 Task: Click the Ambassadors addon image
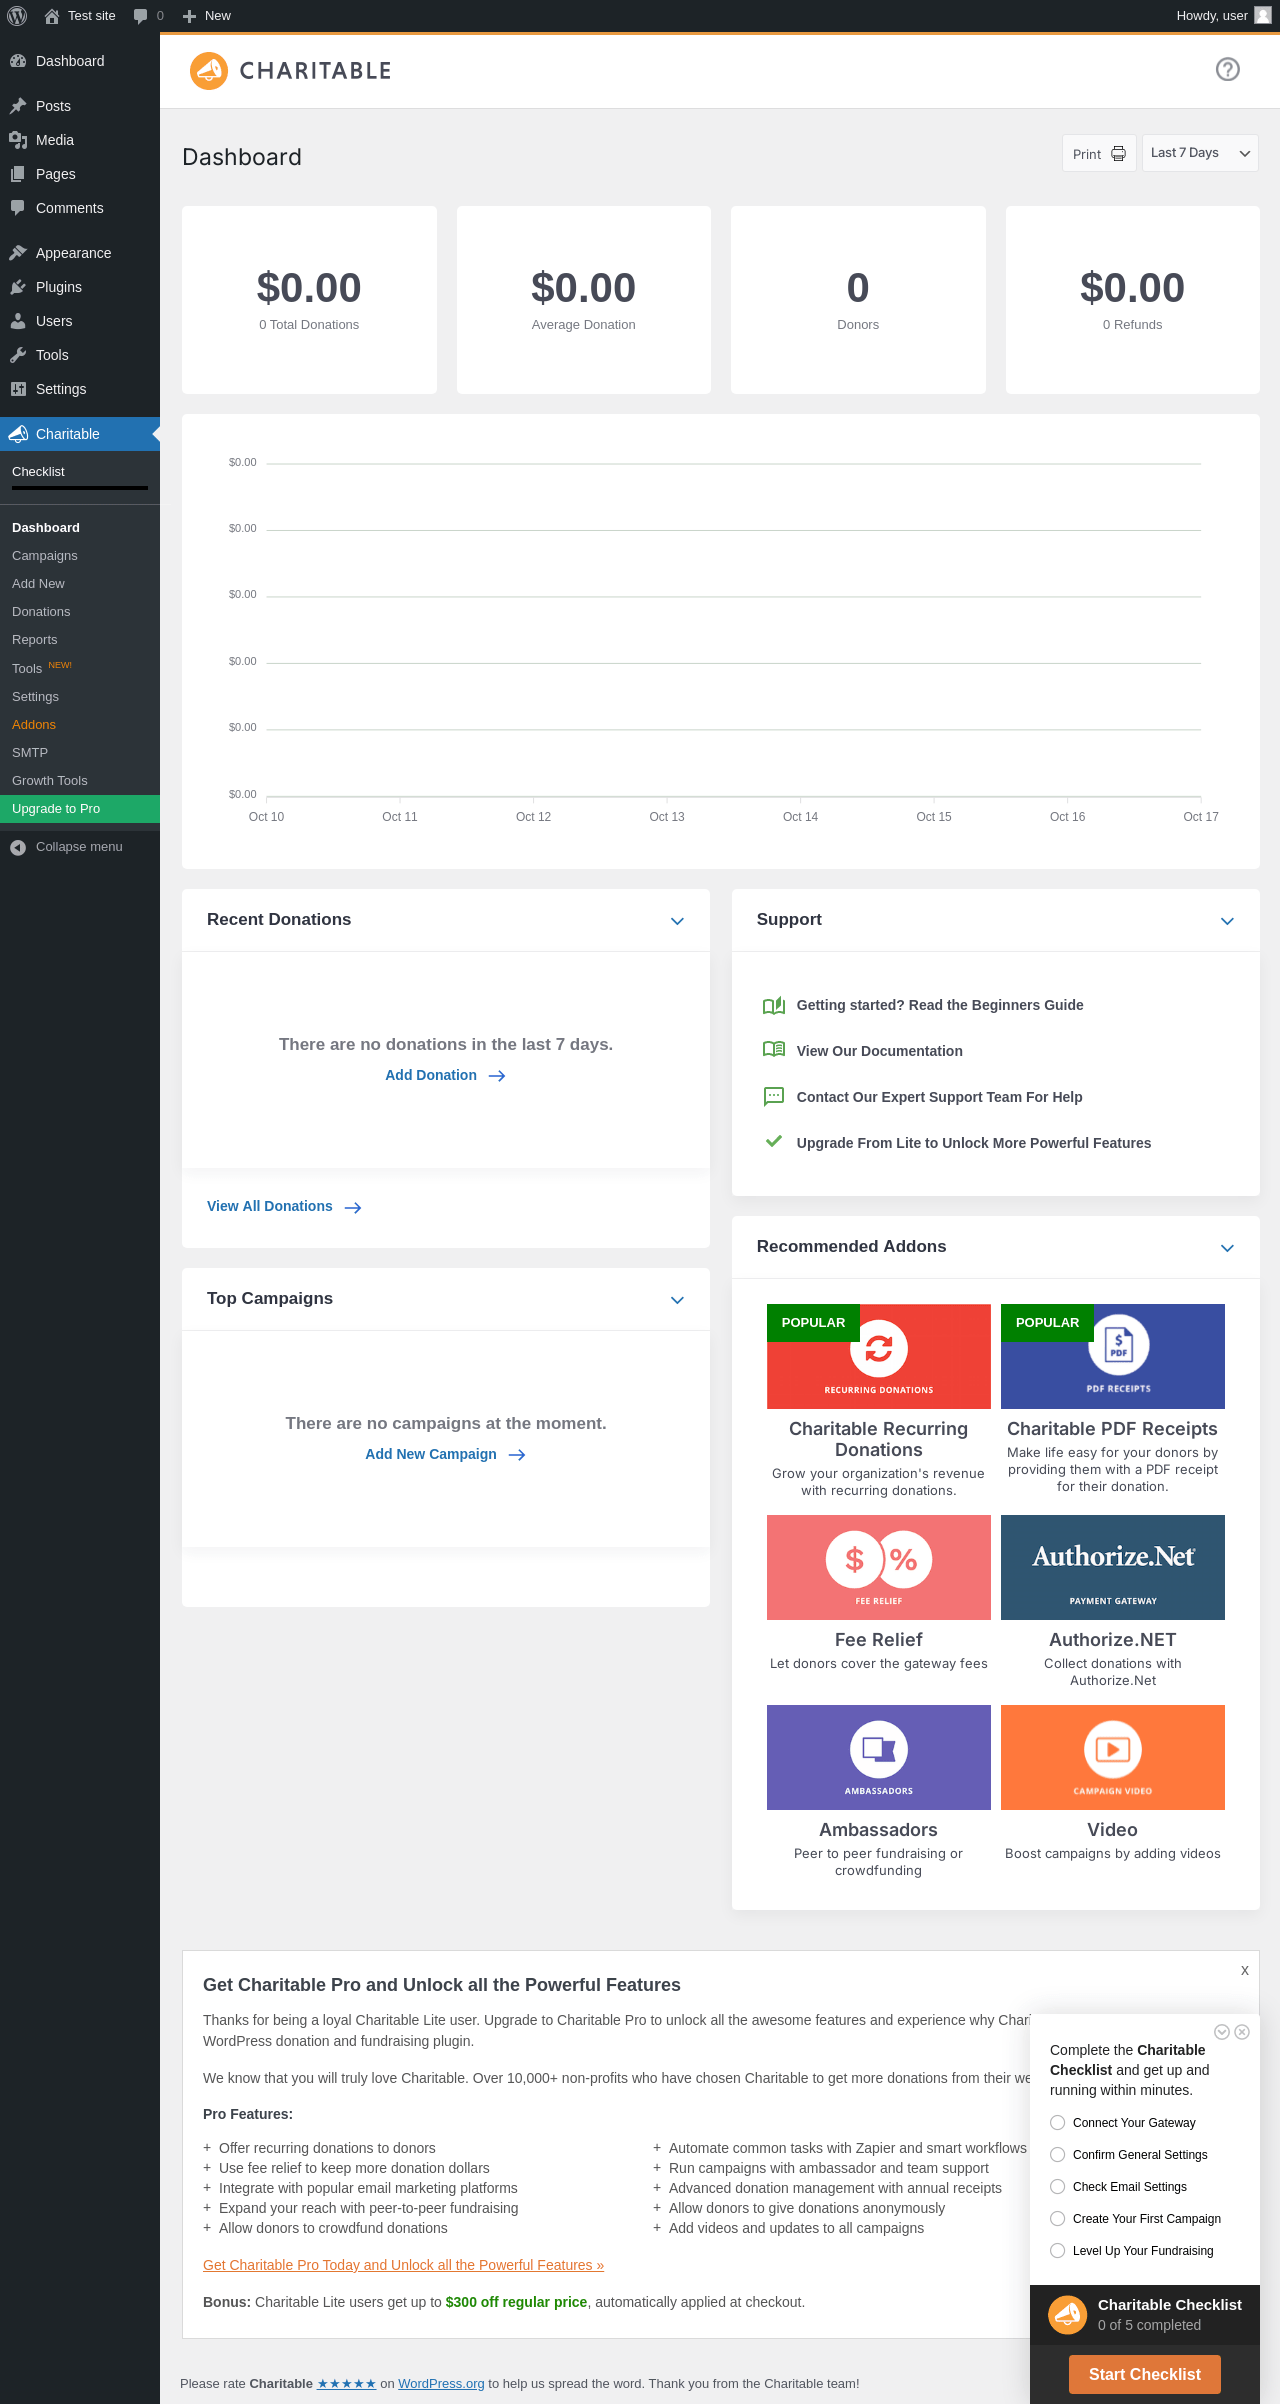[879, 1757]
